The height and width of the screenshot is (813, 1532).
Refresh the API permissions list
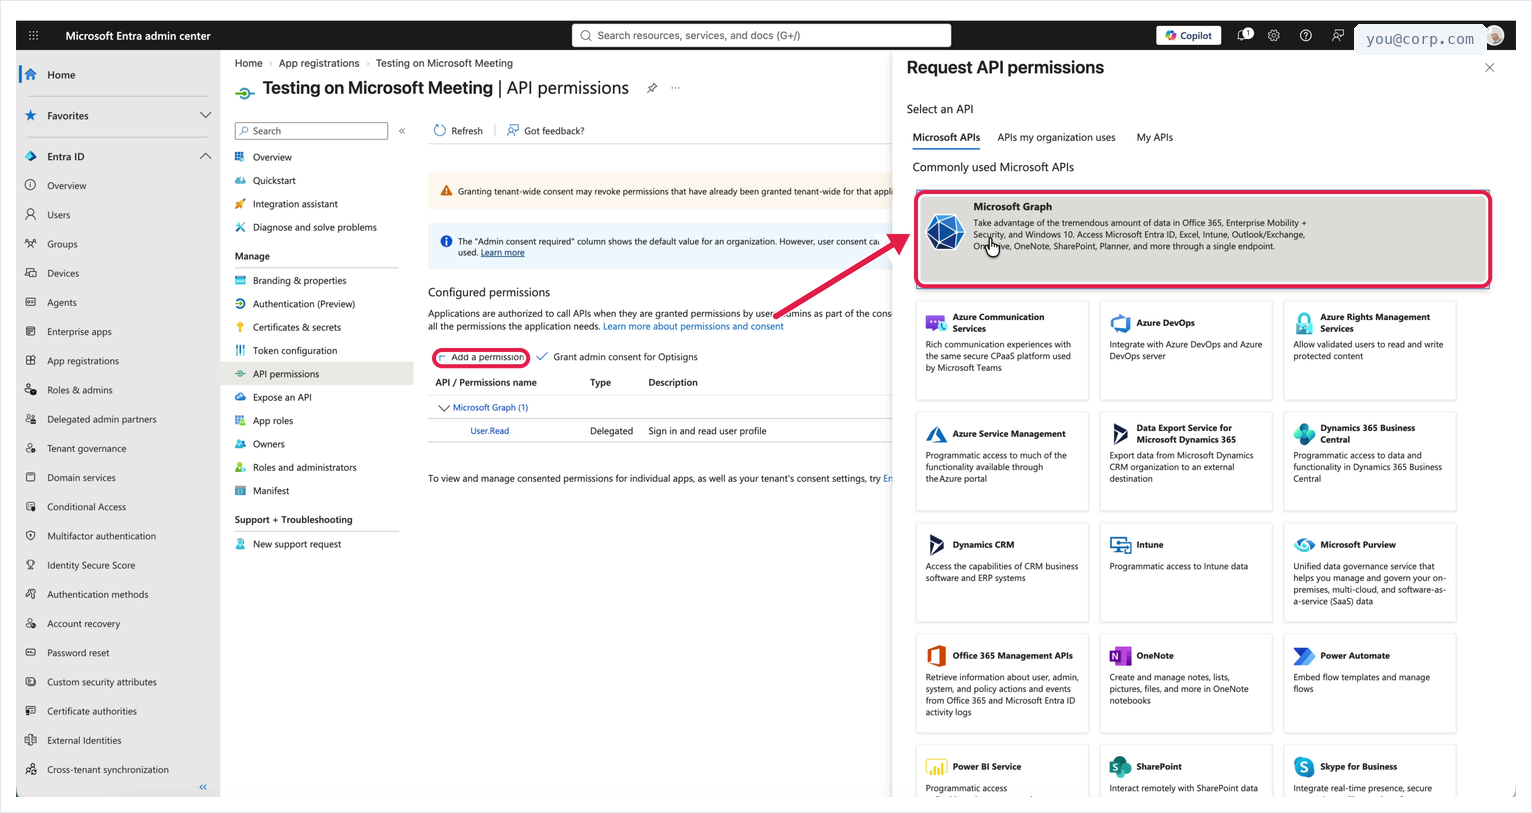(459, 131)
